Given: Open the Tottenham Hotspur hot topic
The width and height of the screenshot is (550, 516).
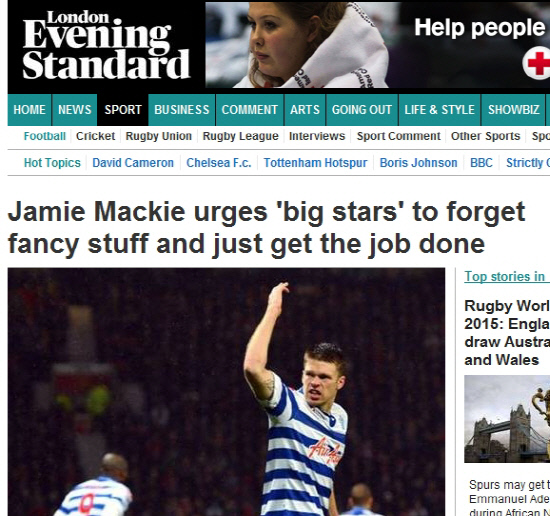Looking at the screenshot, I should tap(315, 163).
